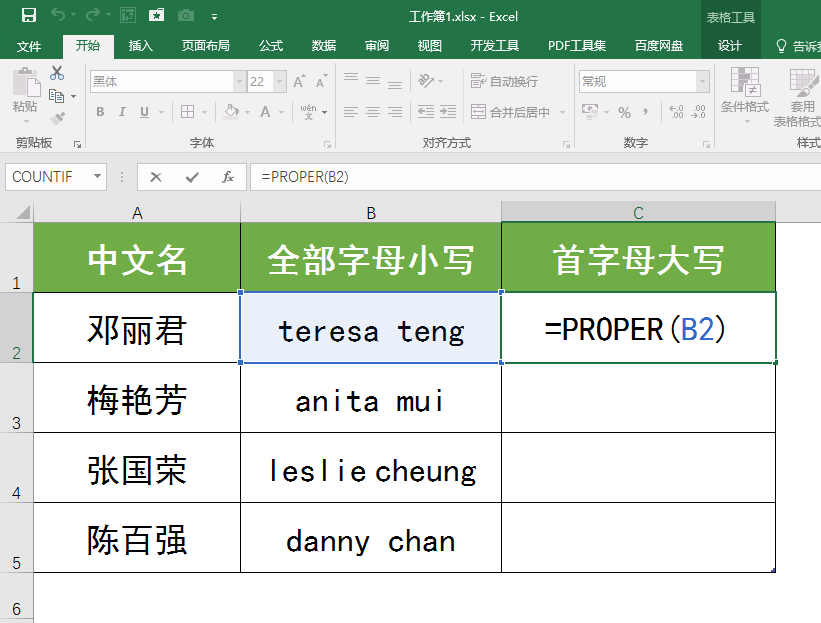Click the Select All corner triangle
The image size is (821, 623).
pos(23,213)
